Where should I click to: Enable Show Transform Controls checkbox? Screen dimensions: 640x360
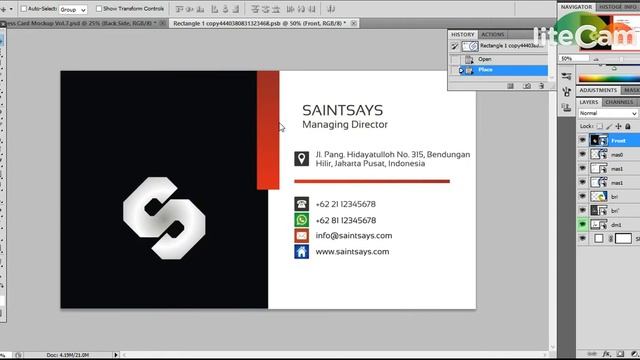(x=99, y=9)
